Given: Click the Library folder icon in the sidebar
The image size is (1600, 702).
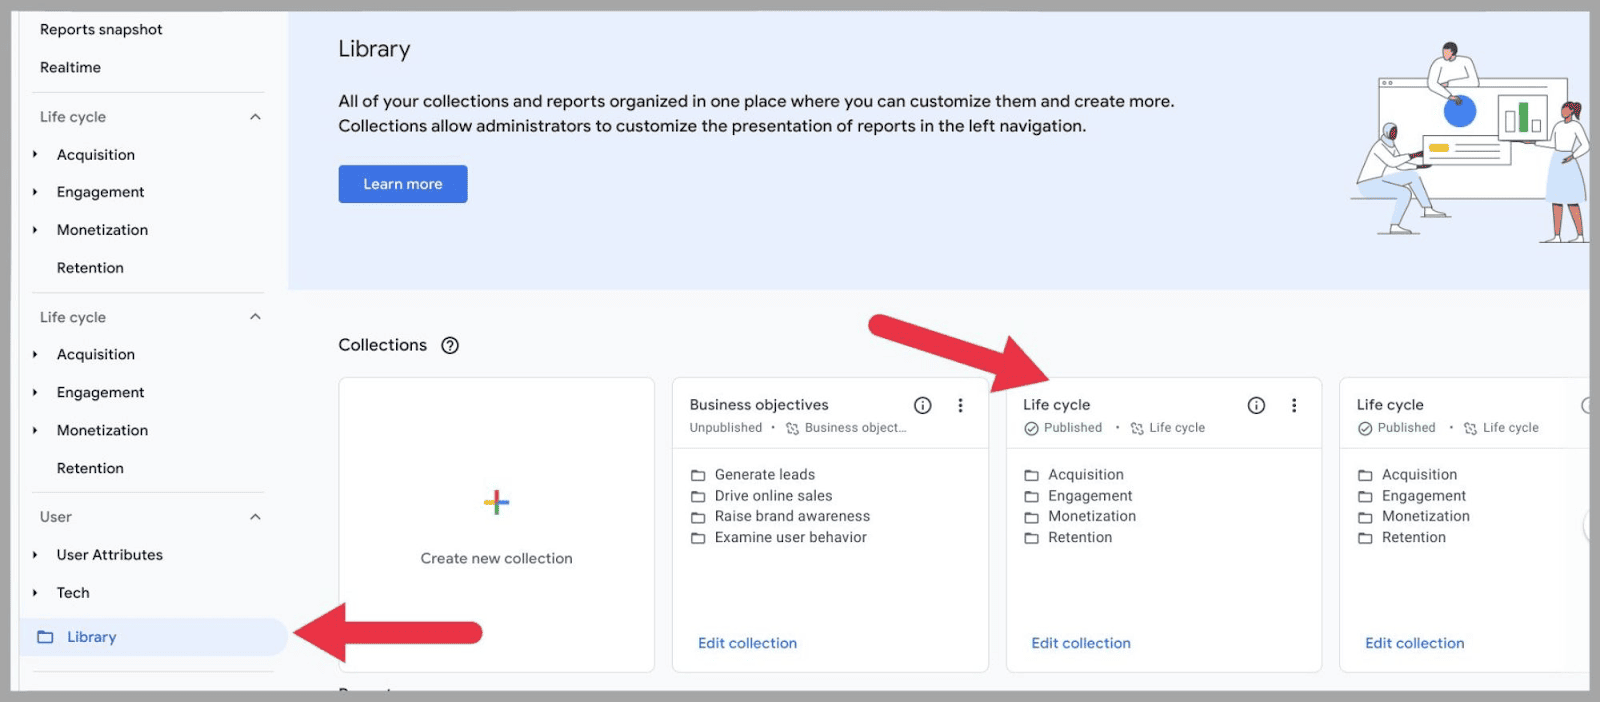Looking at the screenshot, I should [45, 637].
